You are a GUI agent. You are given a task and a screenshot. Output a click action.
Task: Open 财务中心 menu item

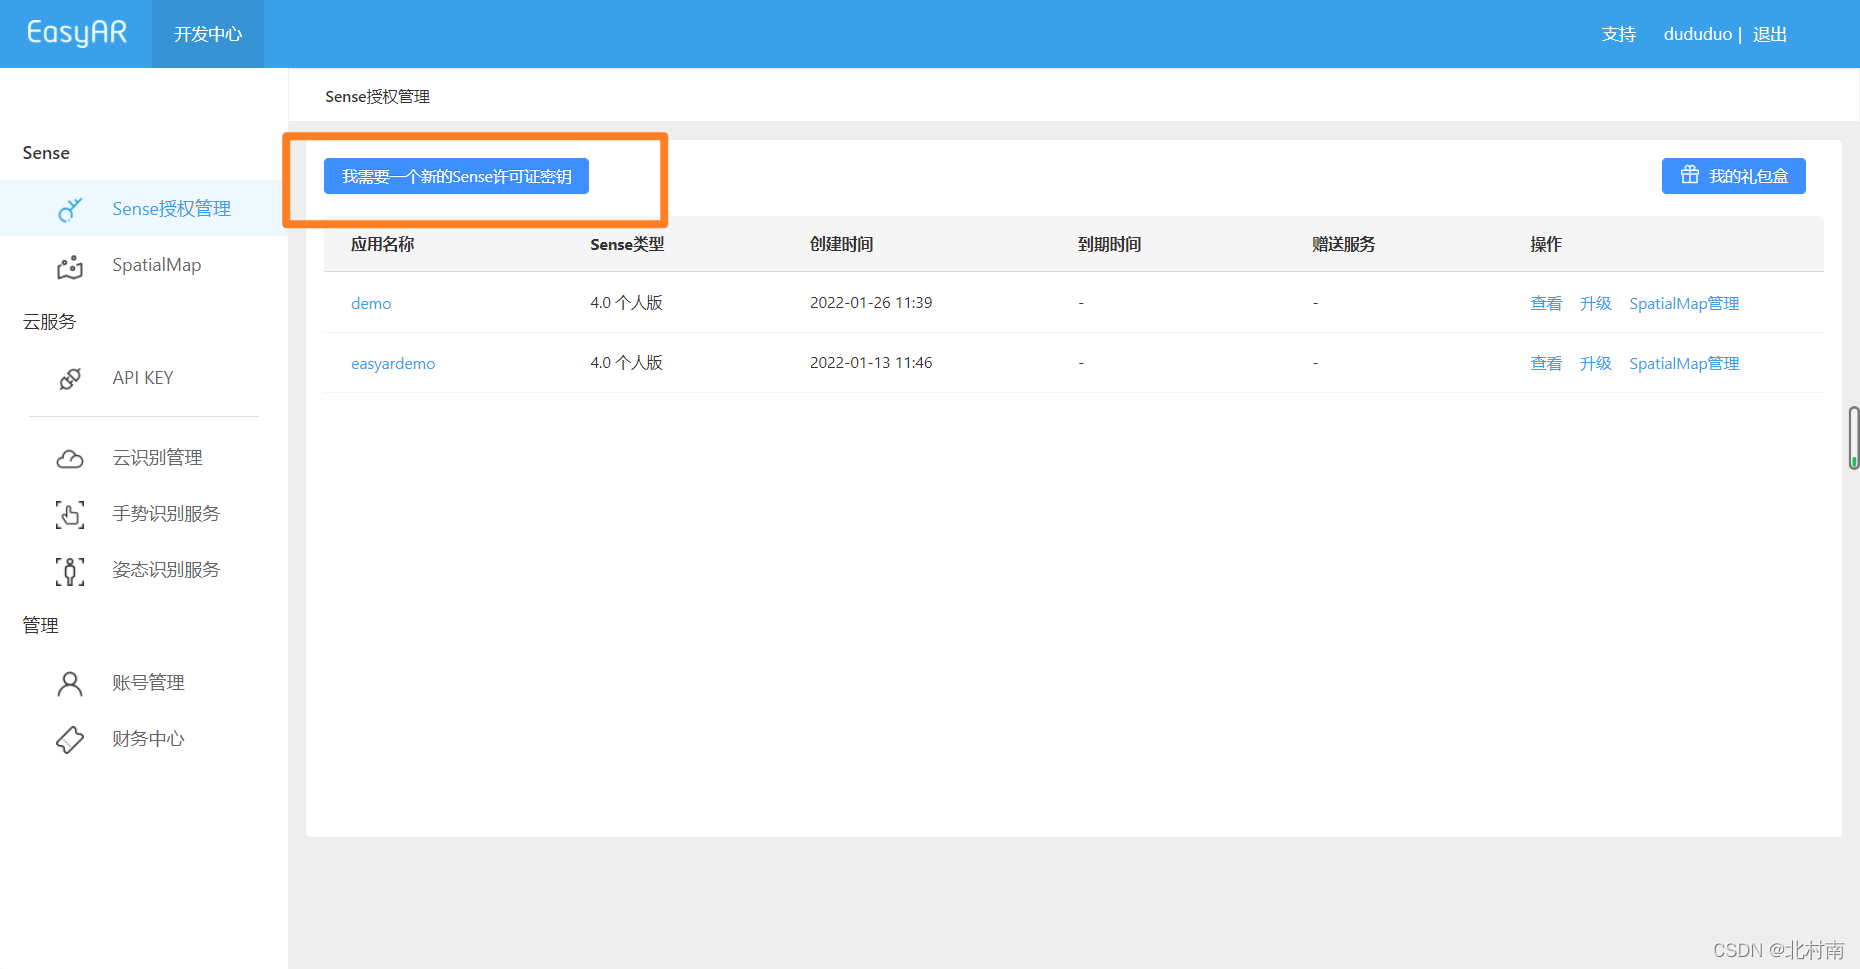[148, 739]
